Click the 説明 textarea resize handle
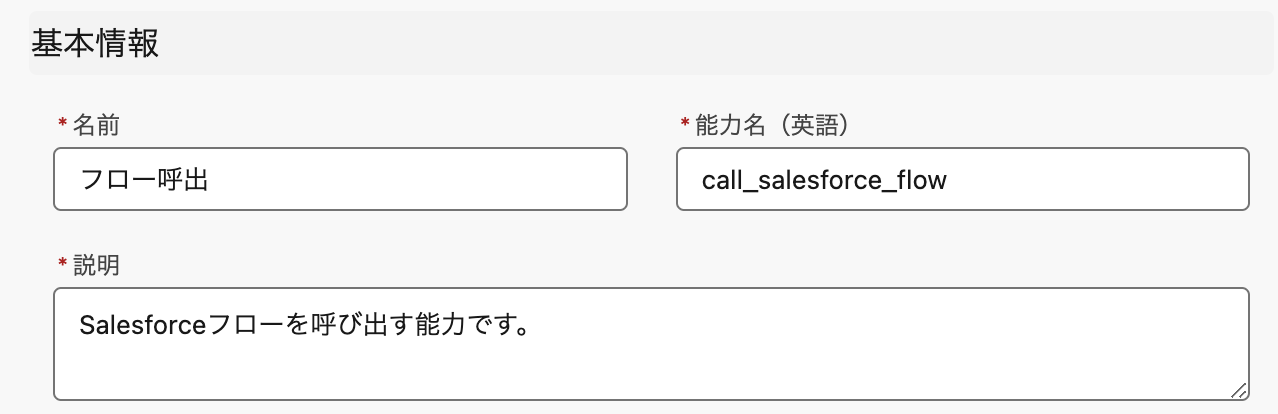1278x414 pixels. pyautogui.click(x=1238, y=390)
